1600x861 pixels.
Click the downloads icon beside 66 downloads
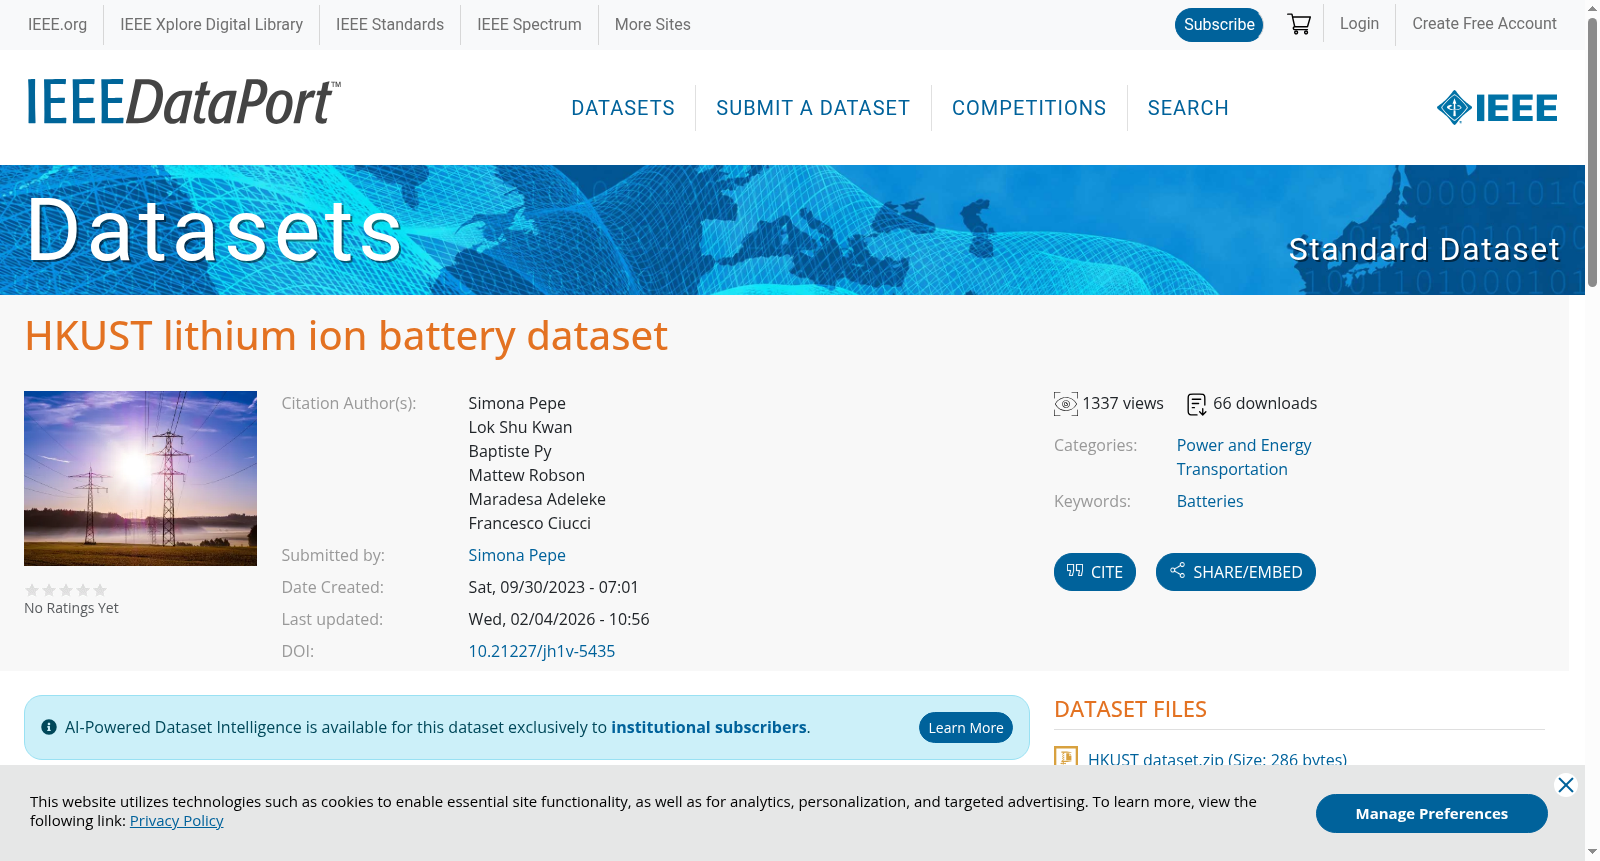tap(1196, 404)
